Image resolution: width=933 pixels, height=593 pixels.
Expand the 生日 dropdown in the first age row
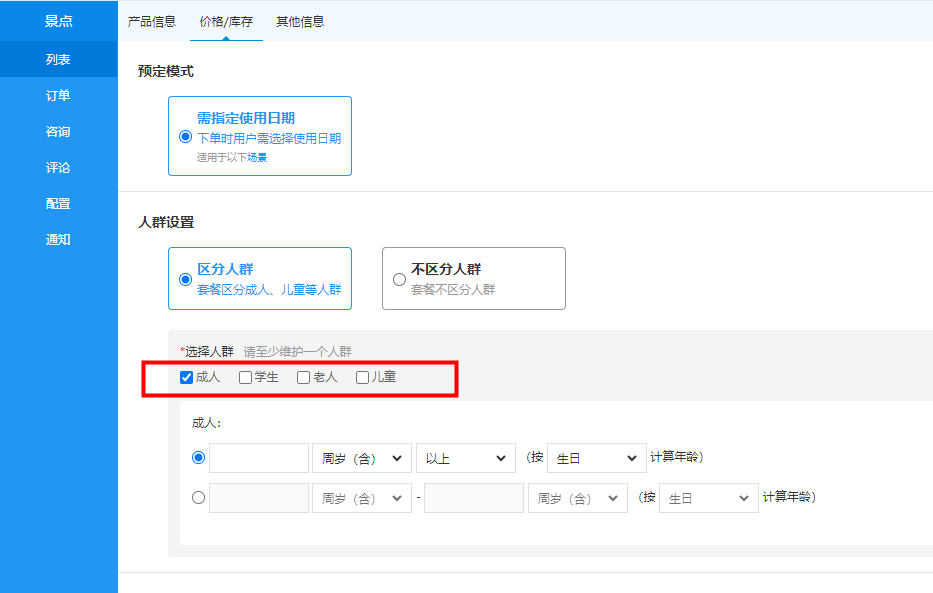click(x=596, y=458)
